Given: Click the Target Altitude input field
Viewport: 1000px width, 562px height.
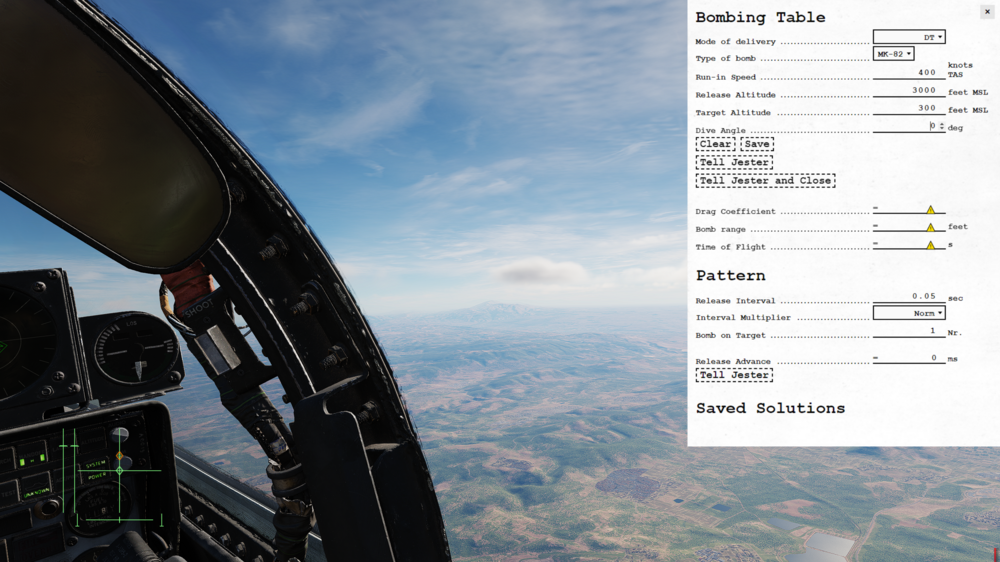Looking at the screenshot, I should point(909,108).
